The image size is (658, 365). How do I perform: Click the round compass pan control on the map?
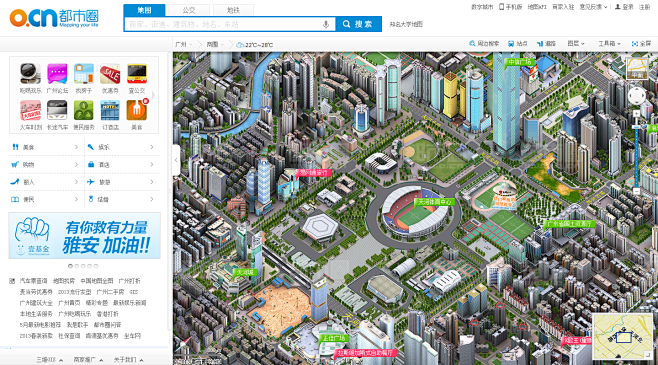coord(637,96)
